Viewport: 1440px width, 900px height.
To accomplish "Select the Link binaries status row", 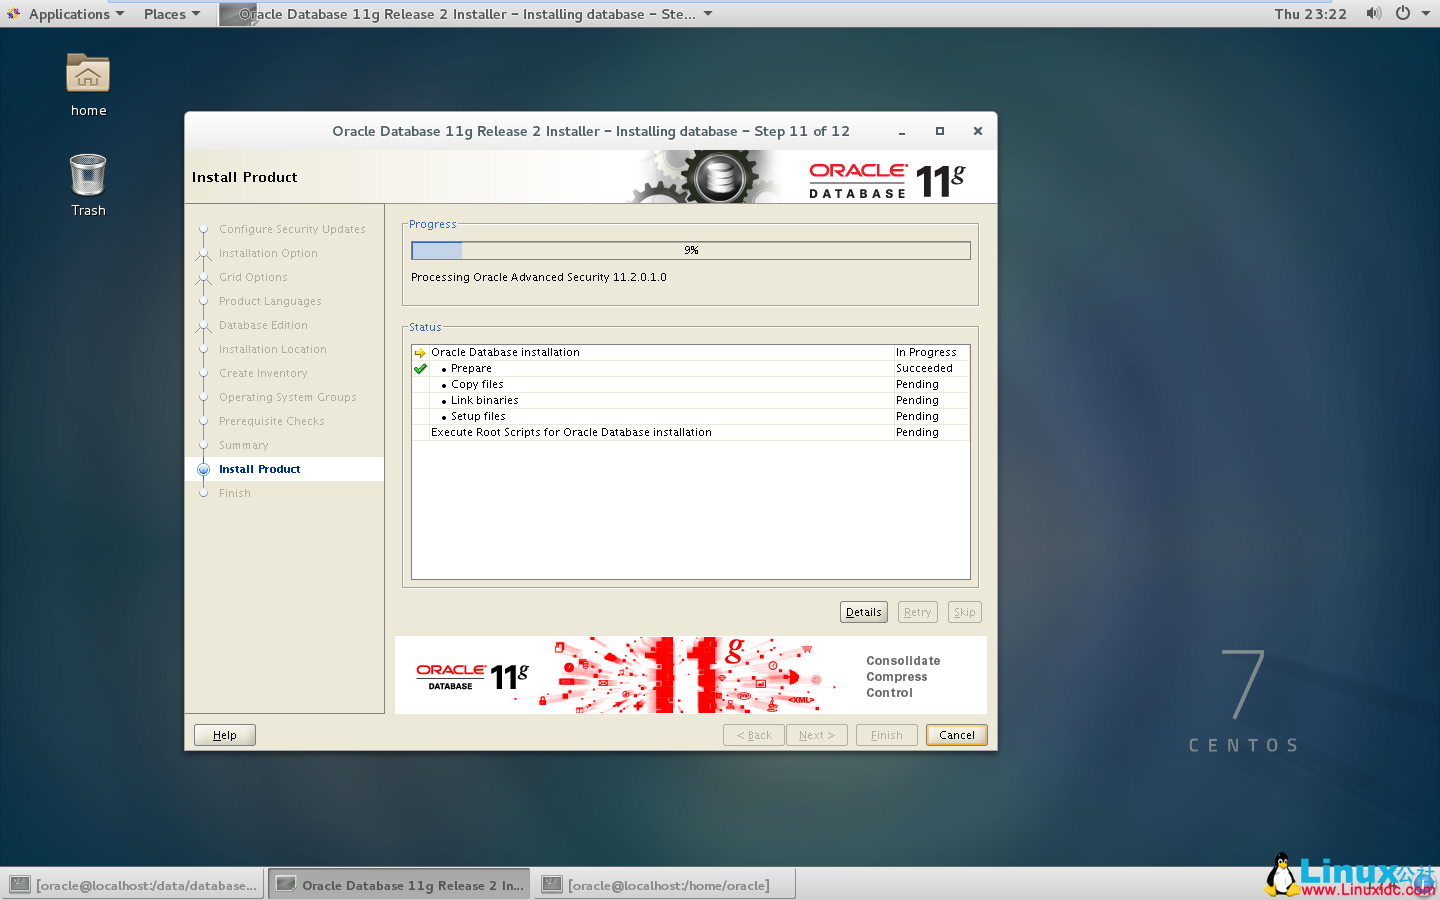I will (x=690, y=400).
